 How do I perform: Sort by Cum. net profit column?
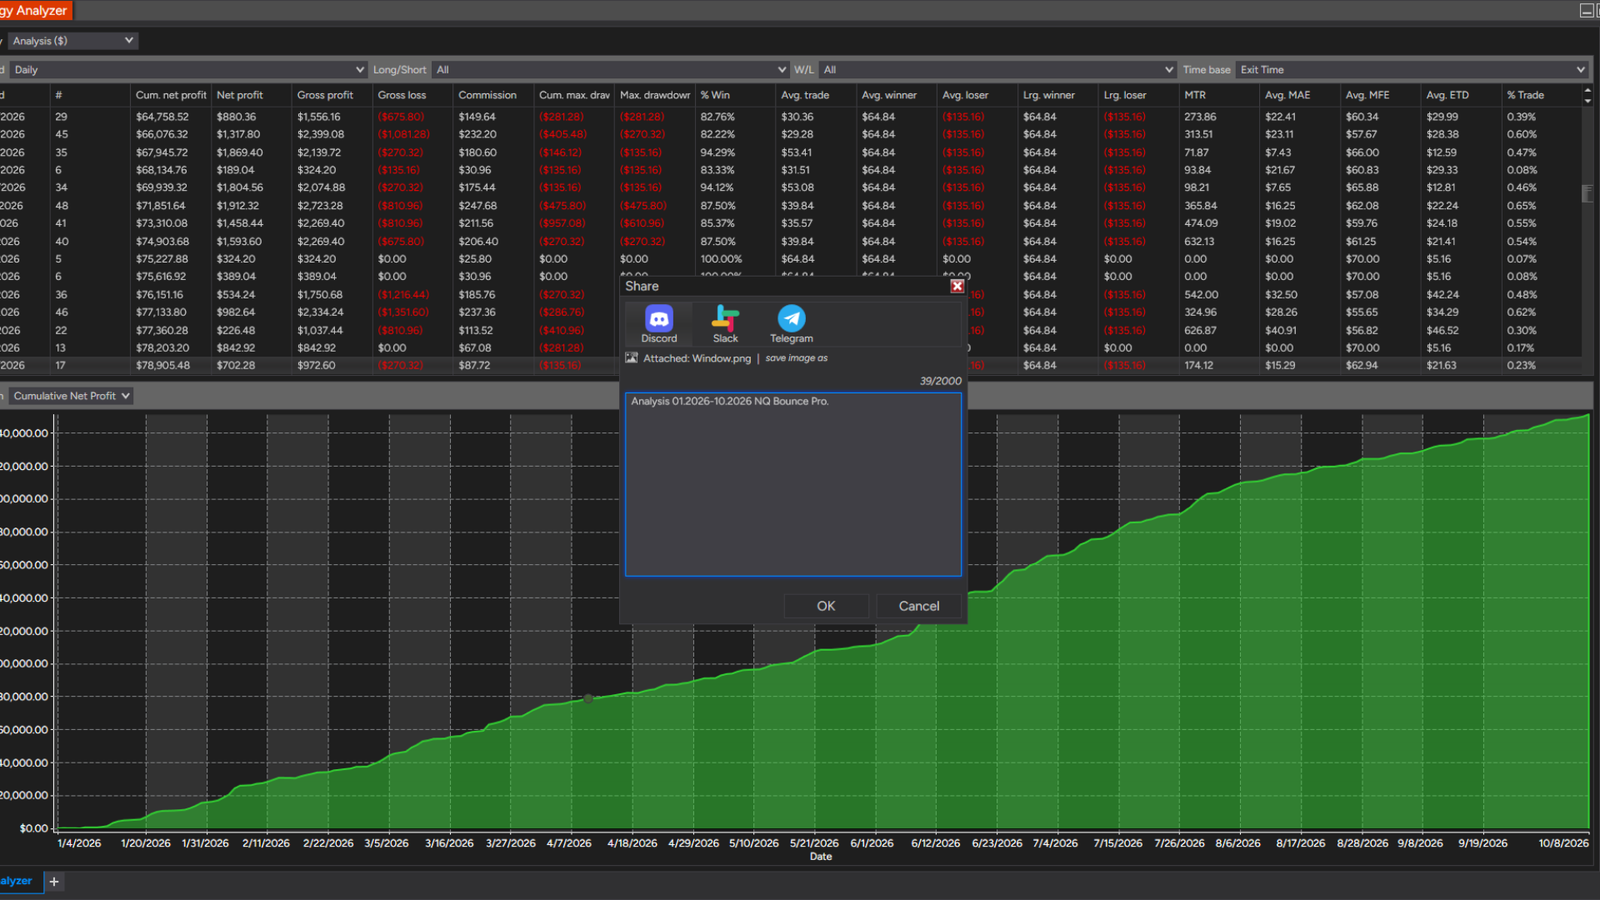[x=171, y=95]
